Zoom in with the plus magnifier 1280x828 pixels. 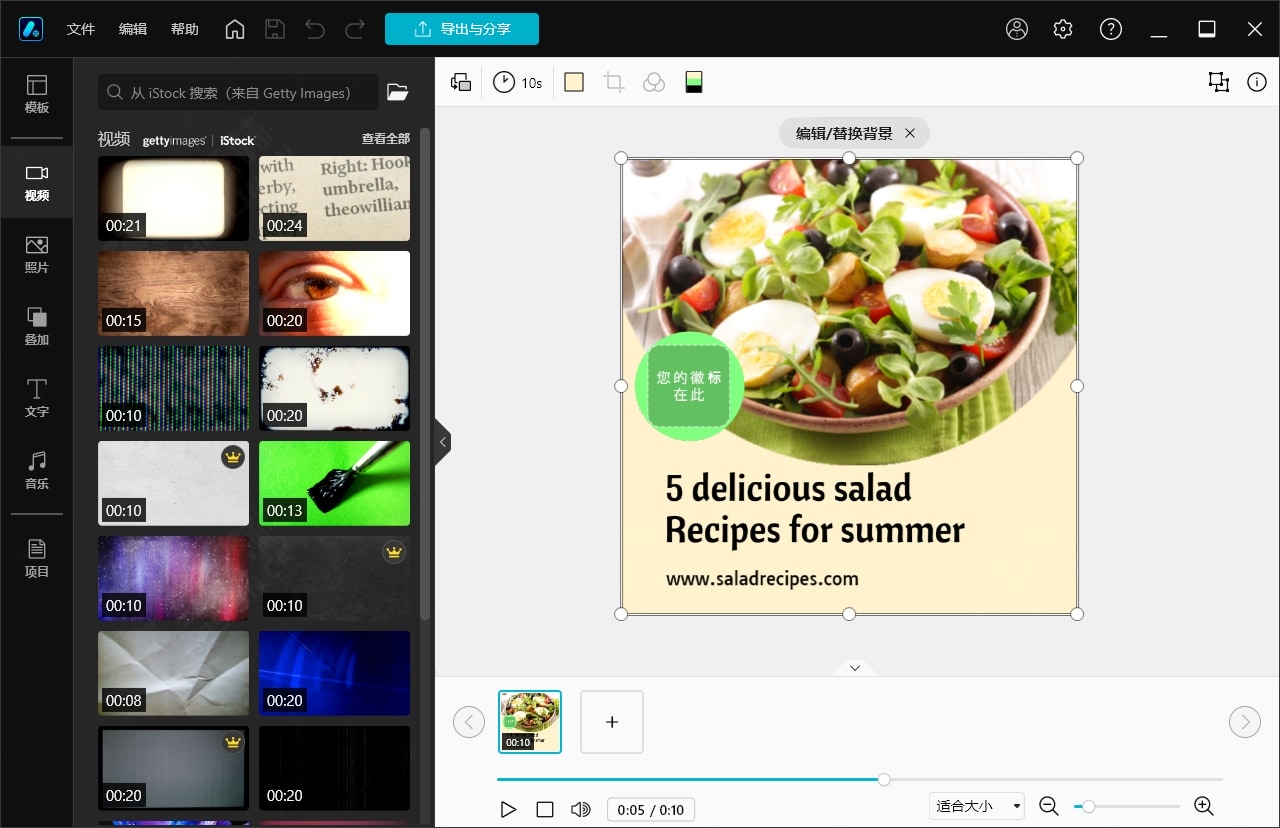click(1204, 806)
